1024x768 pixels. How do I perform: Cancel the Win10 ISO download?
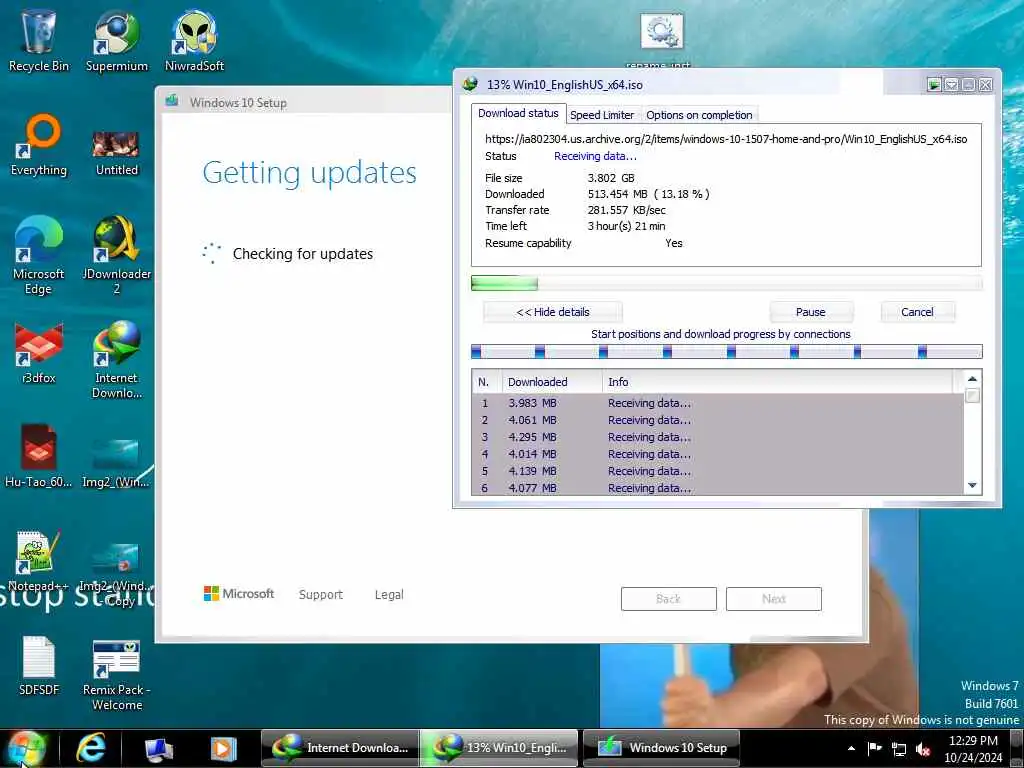tap(917, 312)
